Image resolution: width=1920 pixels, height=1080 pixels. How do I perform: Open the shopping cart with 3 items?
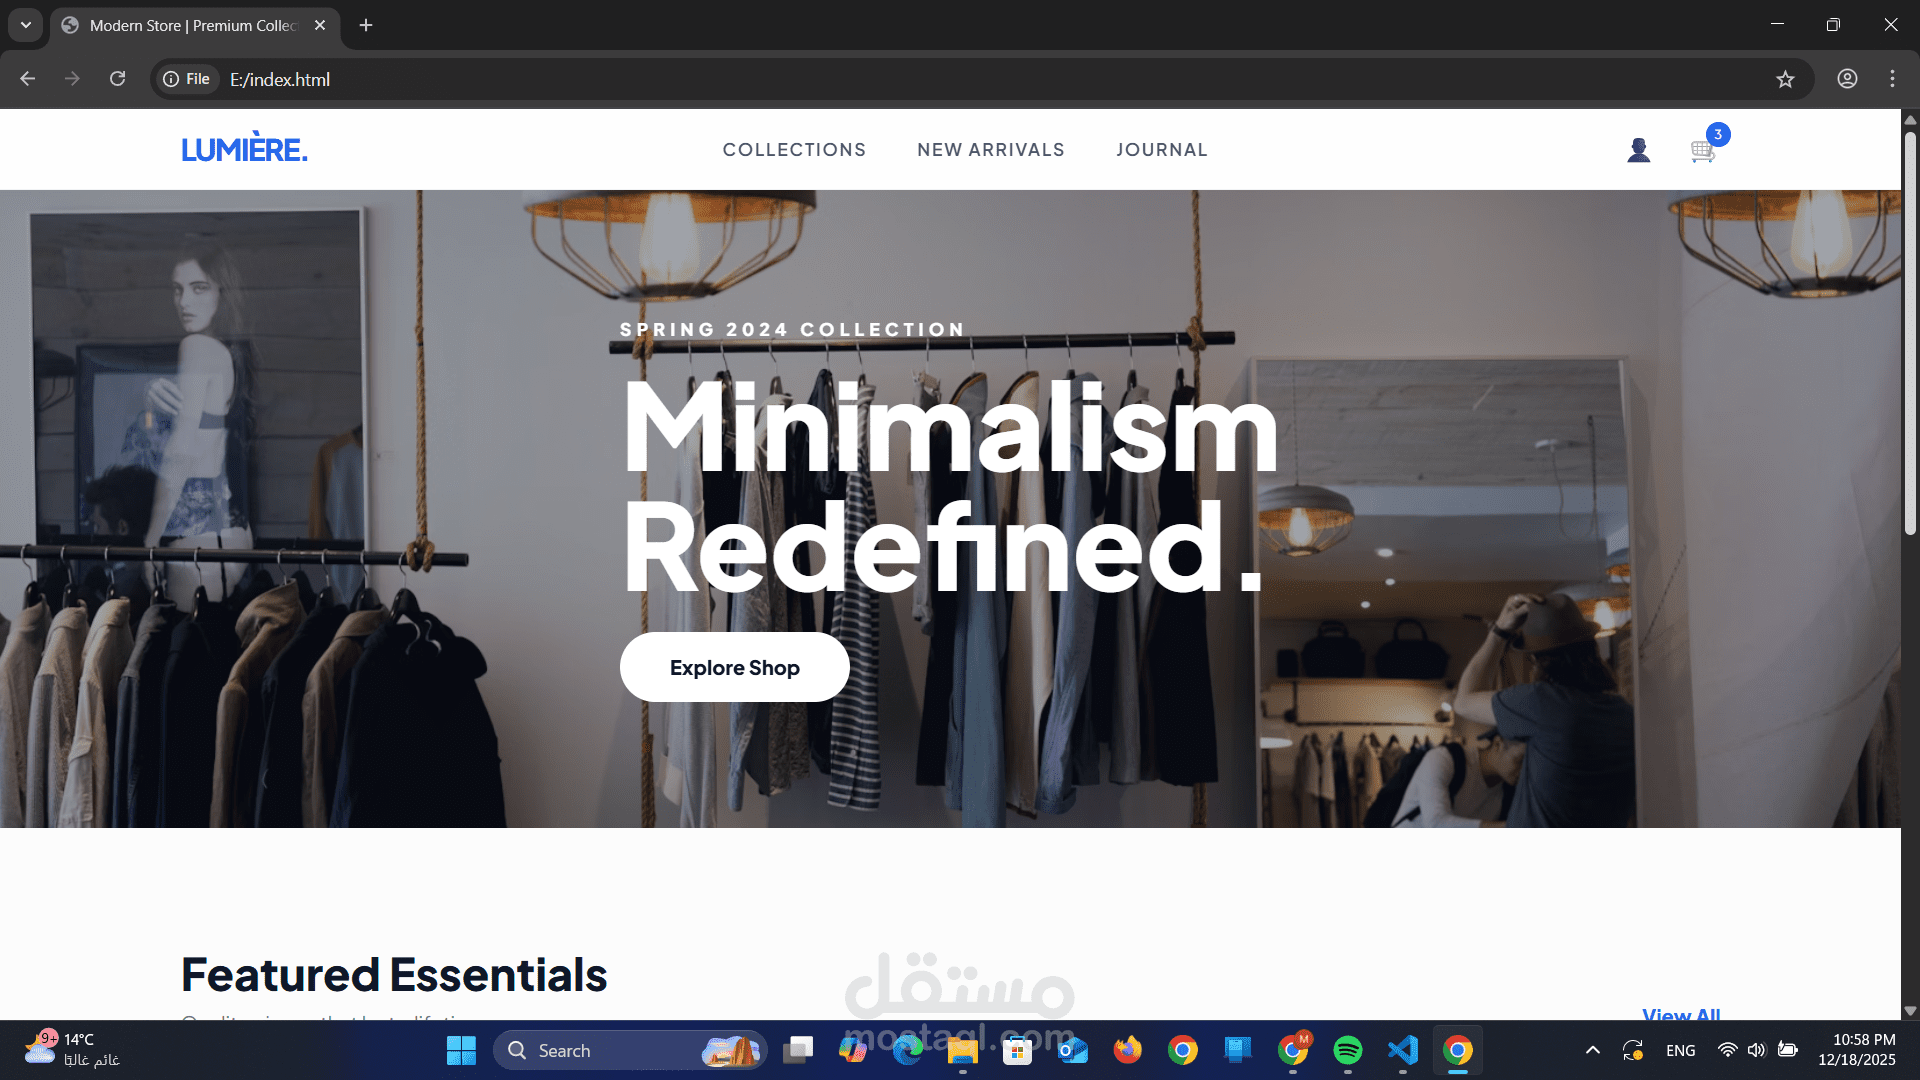pyautogui.click(x=1703, y=151)
